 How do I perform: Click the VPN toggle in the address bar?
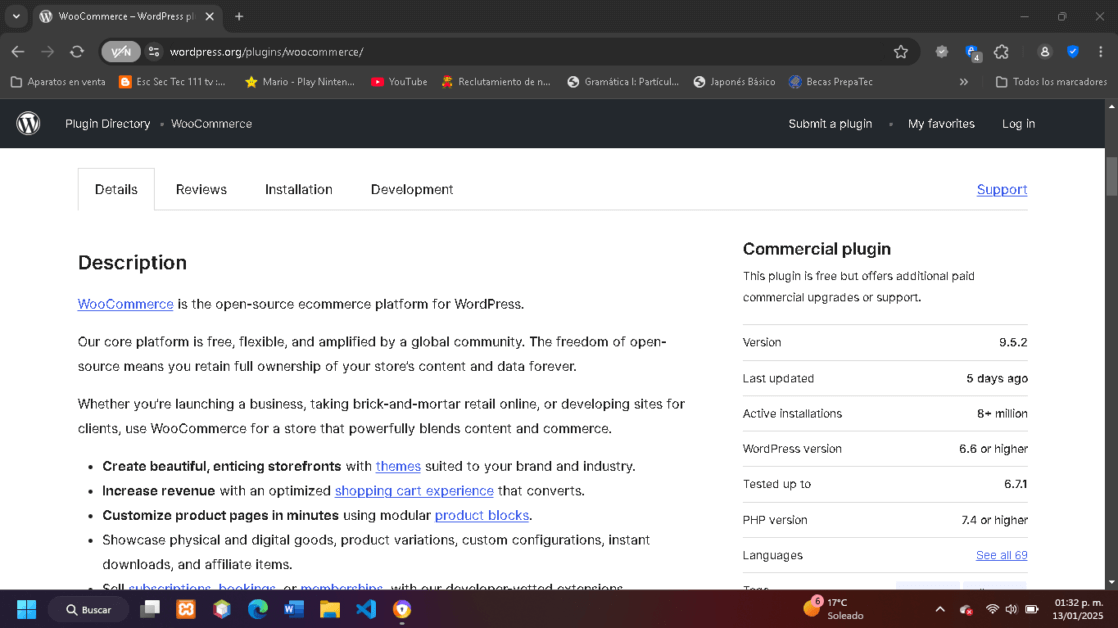[x=120, y=52]
